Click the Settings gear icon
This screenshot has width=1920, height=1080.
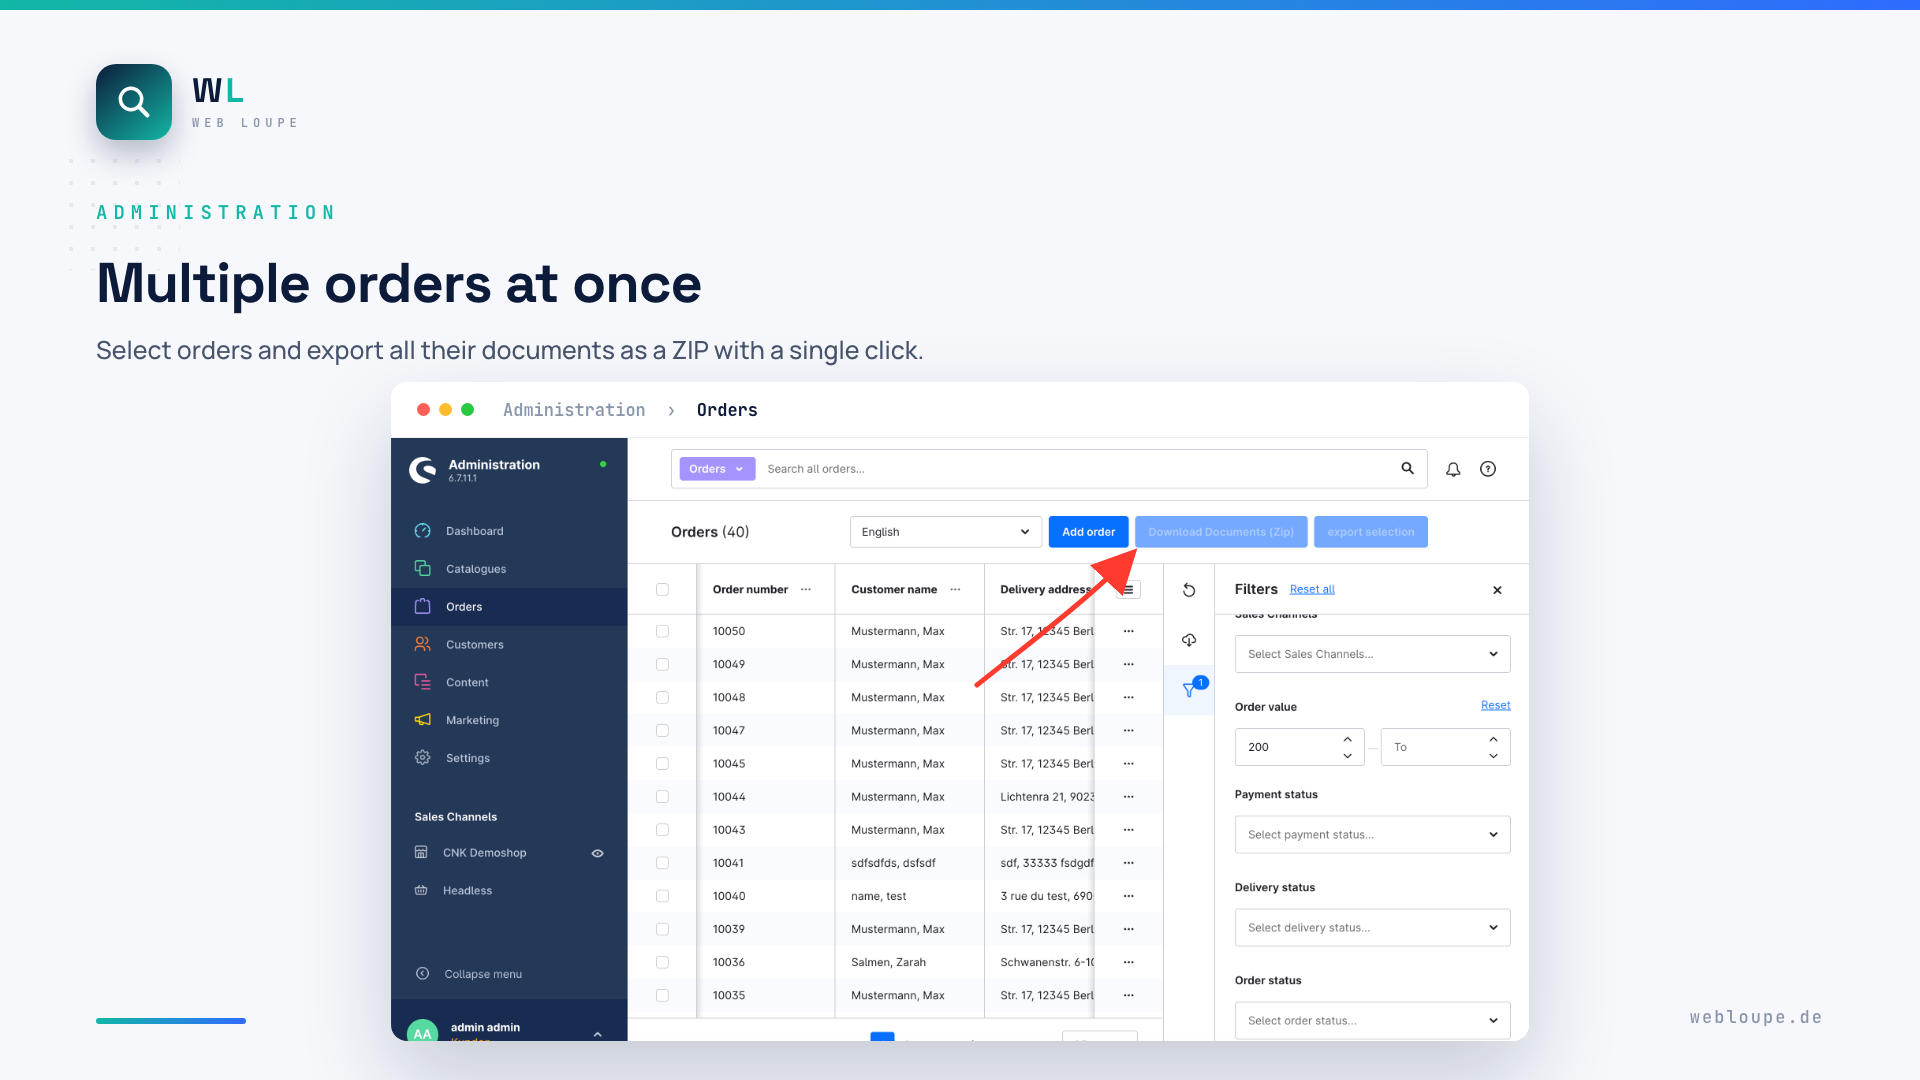click(x=423, y=758)
